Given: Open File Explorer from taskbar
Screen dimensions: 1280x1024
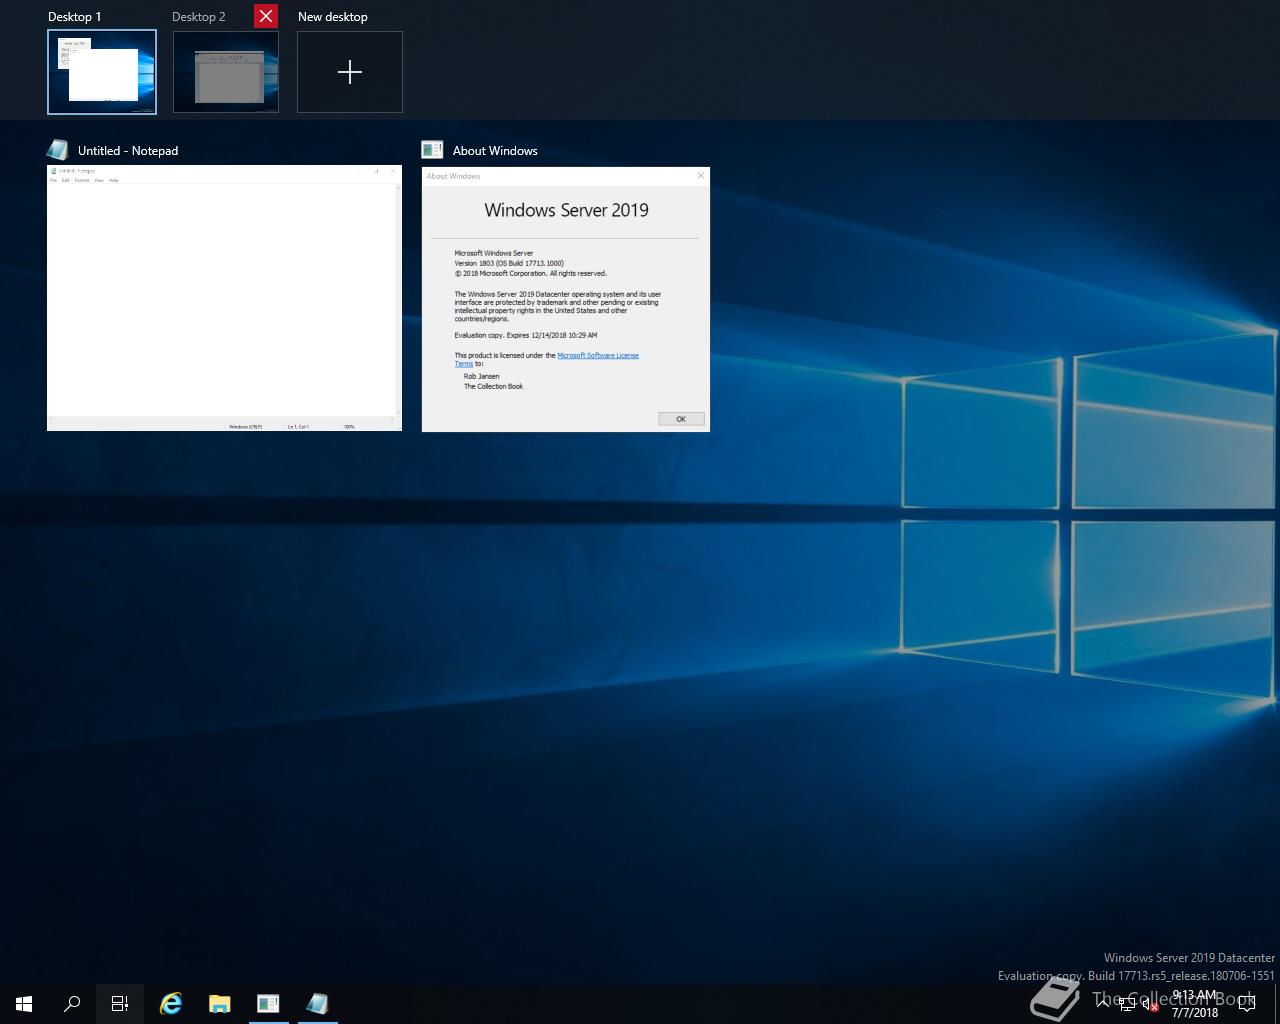Looking at the screenshot, I should 219,1003.
